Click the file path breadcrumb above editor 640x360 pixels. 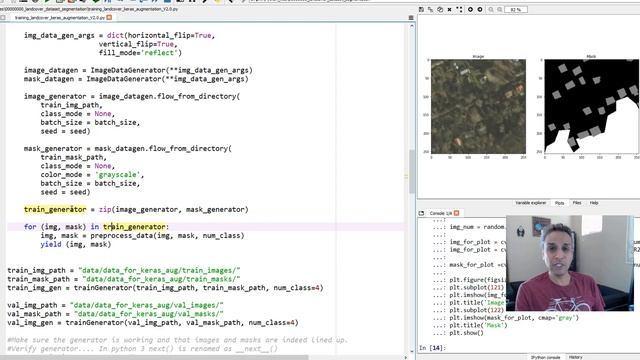pos(89,9)
